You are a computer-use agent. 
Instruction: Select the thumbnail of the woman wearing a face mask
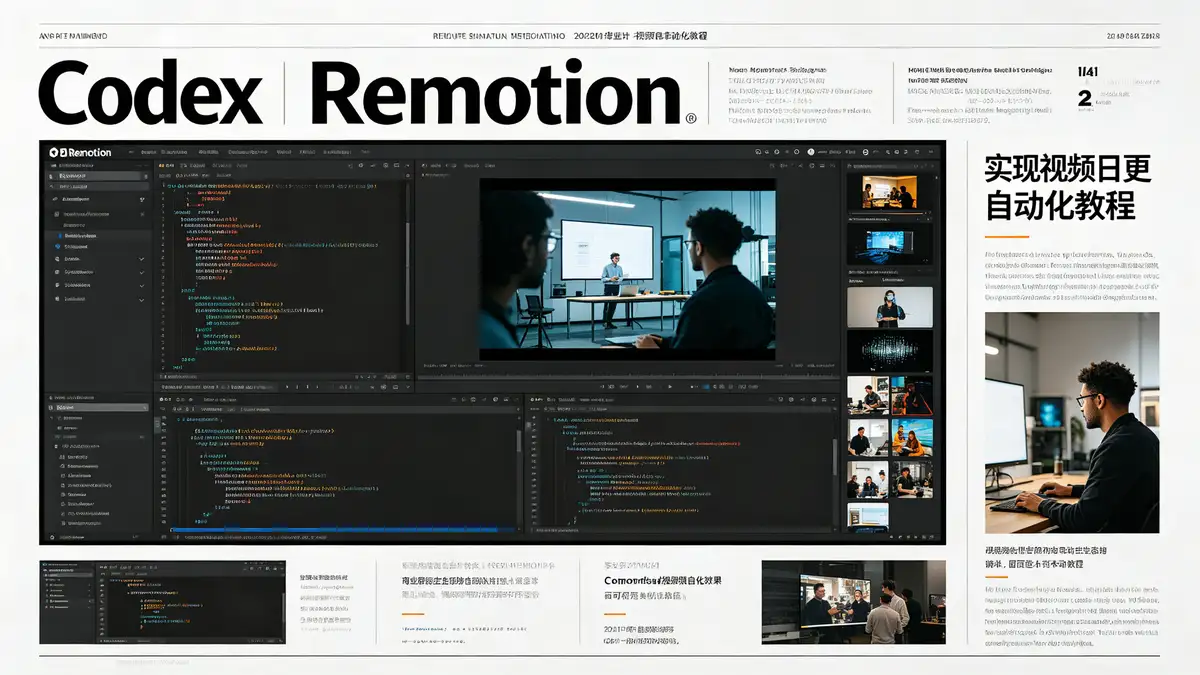tap(889, 307)
